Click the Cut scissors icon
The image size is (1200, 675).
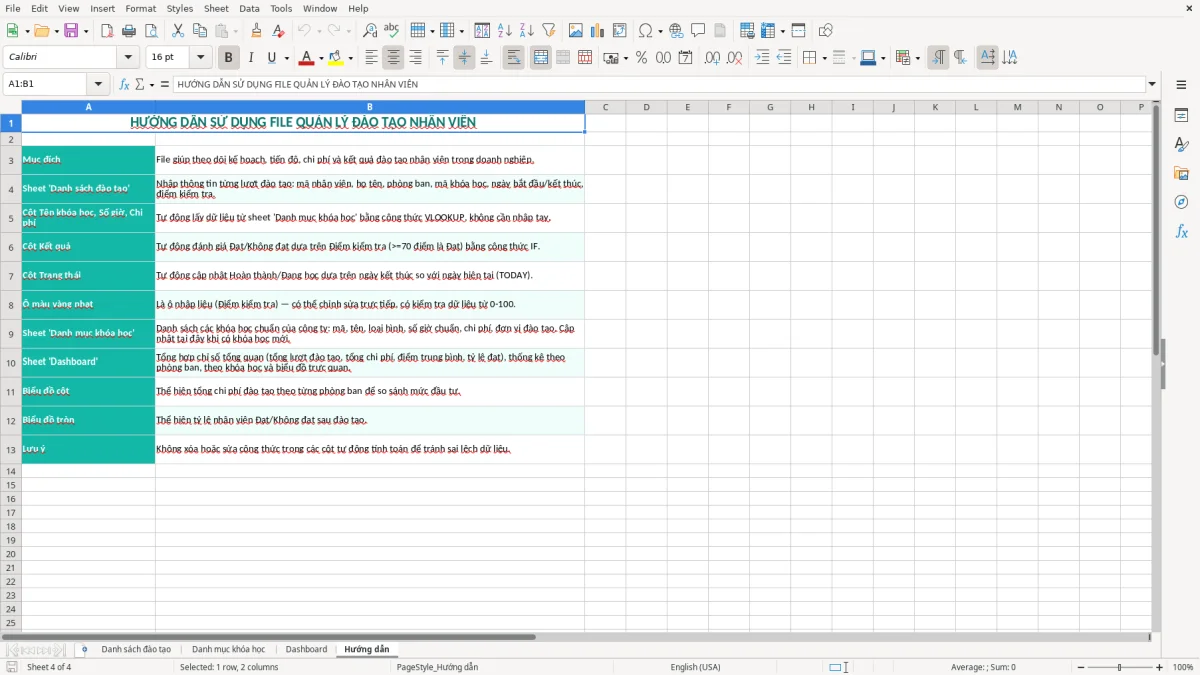(178, 31)
